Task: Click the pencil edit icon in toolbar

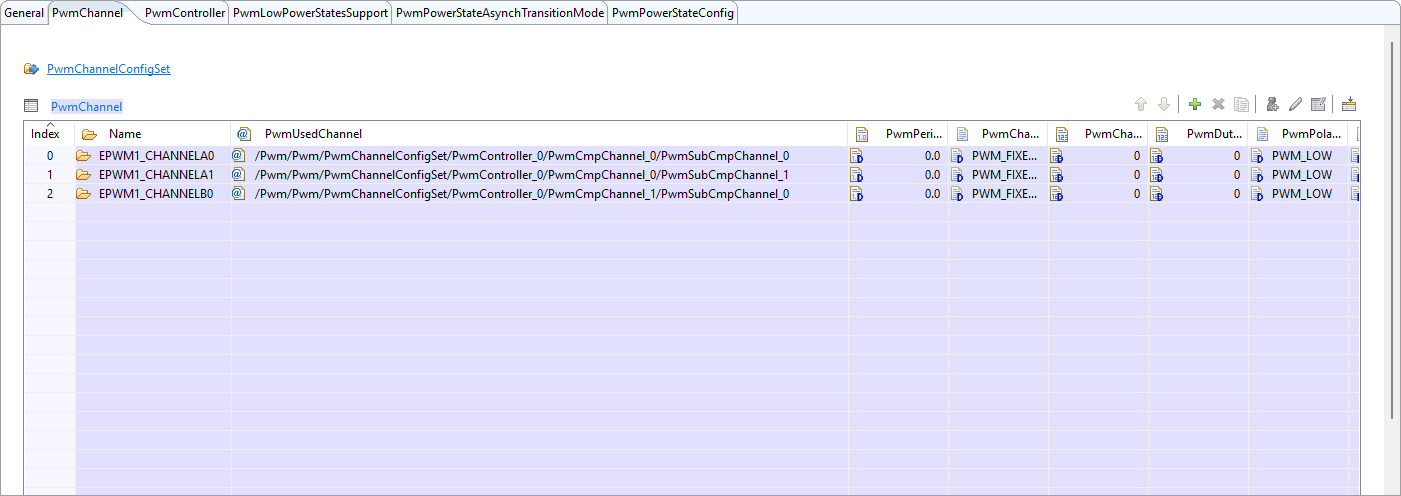Action: tap(1295, 104)
